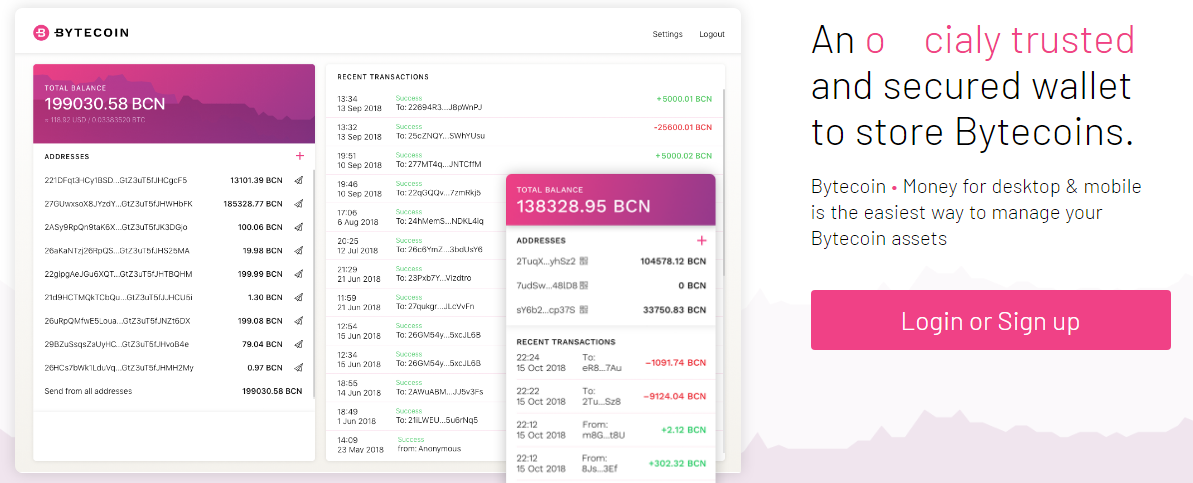Click the 138328.95 BCN mobile balance
Screen dimensions: 1193x483
pyautogui.click(x=584, y=206)
